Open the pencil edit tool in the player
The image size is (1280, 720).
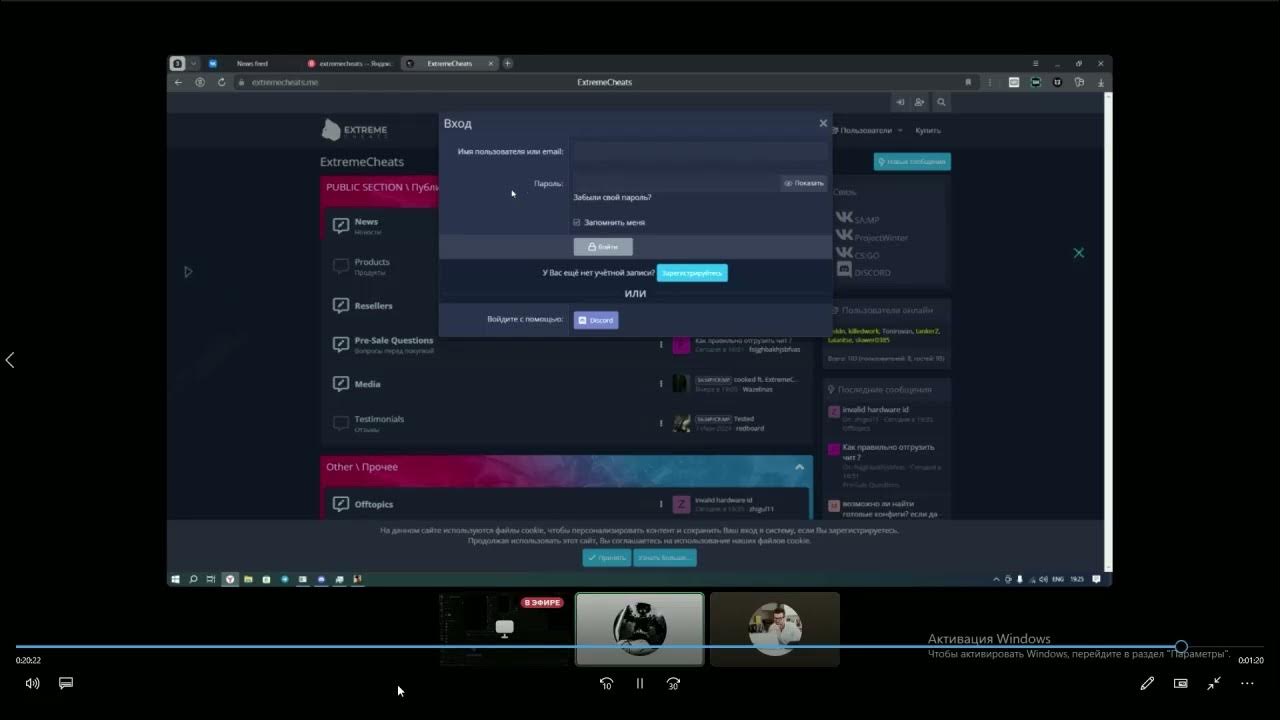(1147, 683)
